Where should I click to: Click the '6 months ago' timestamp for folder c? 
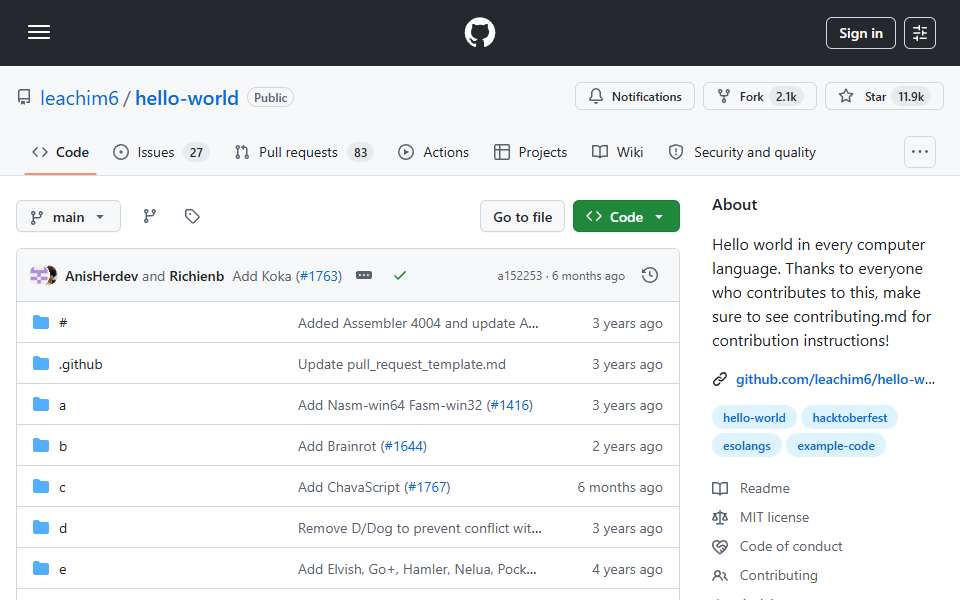(620, 487)
